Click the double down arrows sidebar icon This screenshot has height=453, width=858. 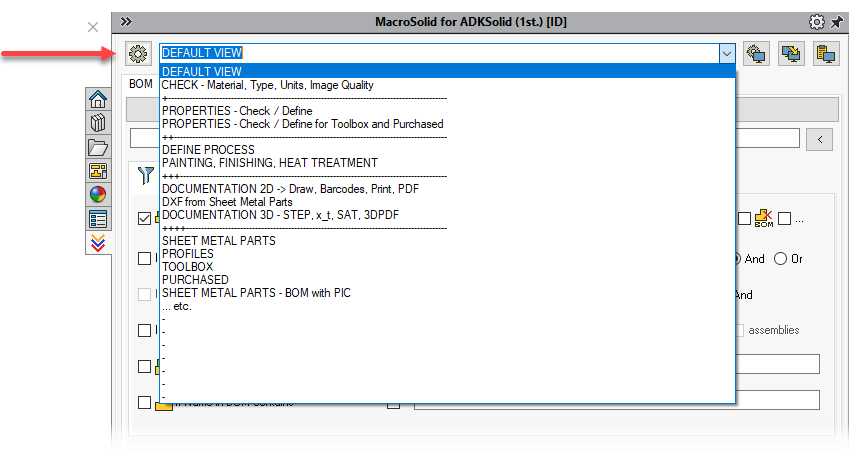pos(98,243)
